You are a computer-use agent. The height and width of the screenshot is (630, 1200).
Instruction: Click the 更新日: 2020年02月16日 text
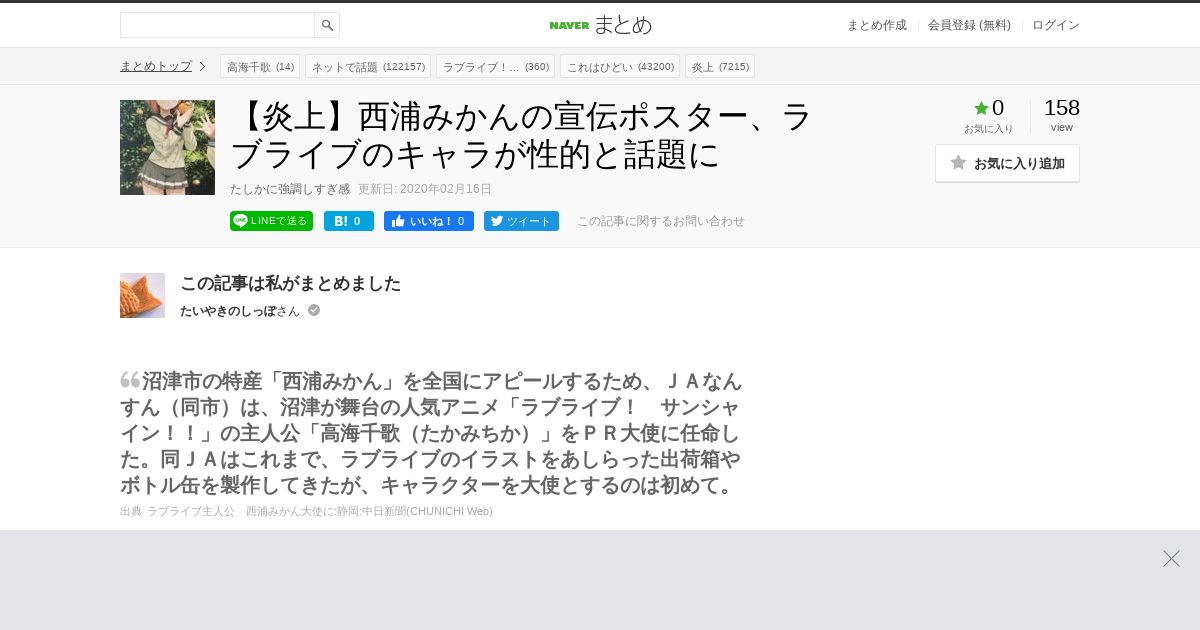pos(425,189)
